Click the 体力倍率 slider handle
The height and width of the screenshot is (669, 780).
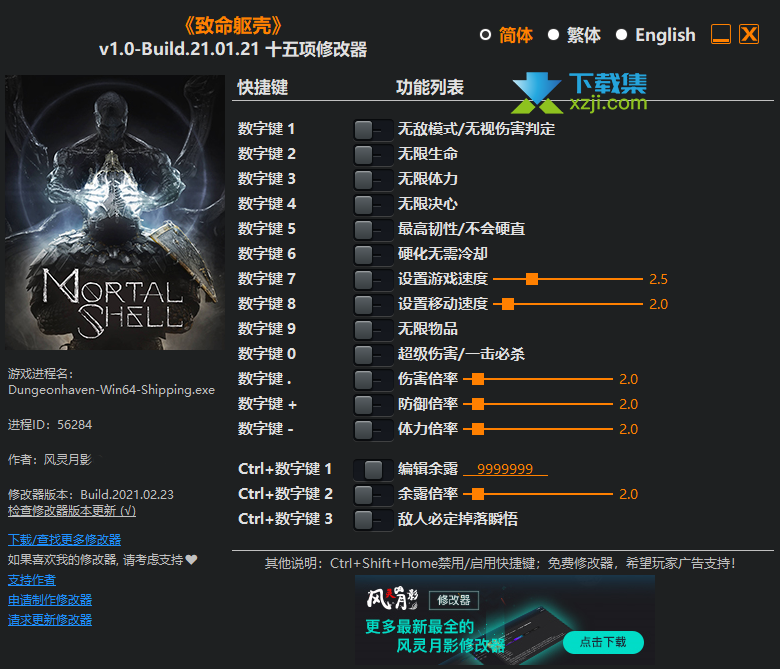click(x=478, y=429)
